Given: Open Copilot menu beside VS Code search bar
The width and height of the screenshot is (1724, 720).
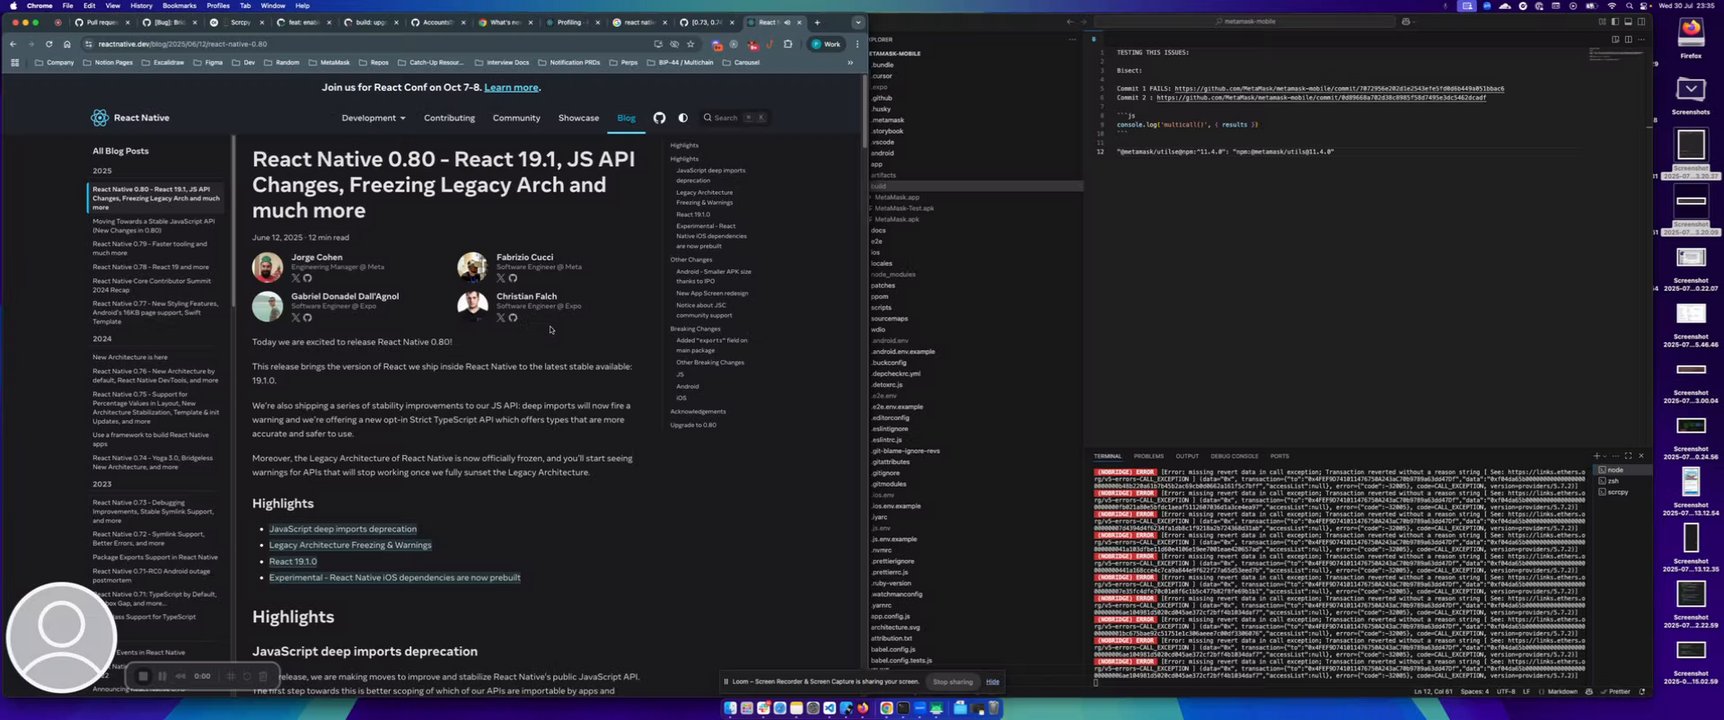Looking at the screenshot, I should 1406,22.
